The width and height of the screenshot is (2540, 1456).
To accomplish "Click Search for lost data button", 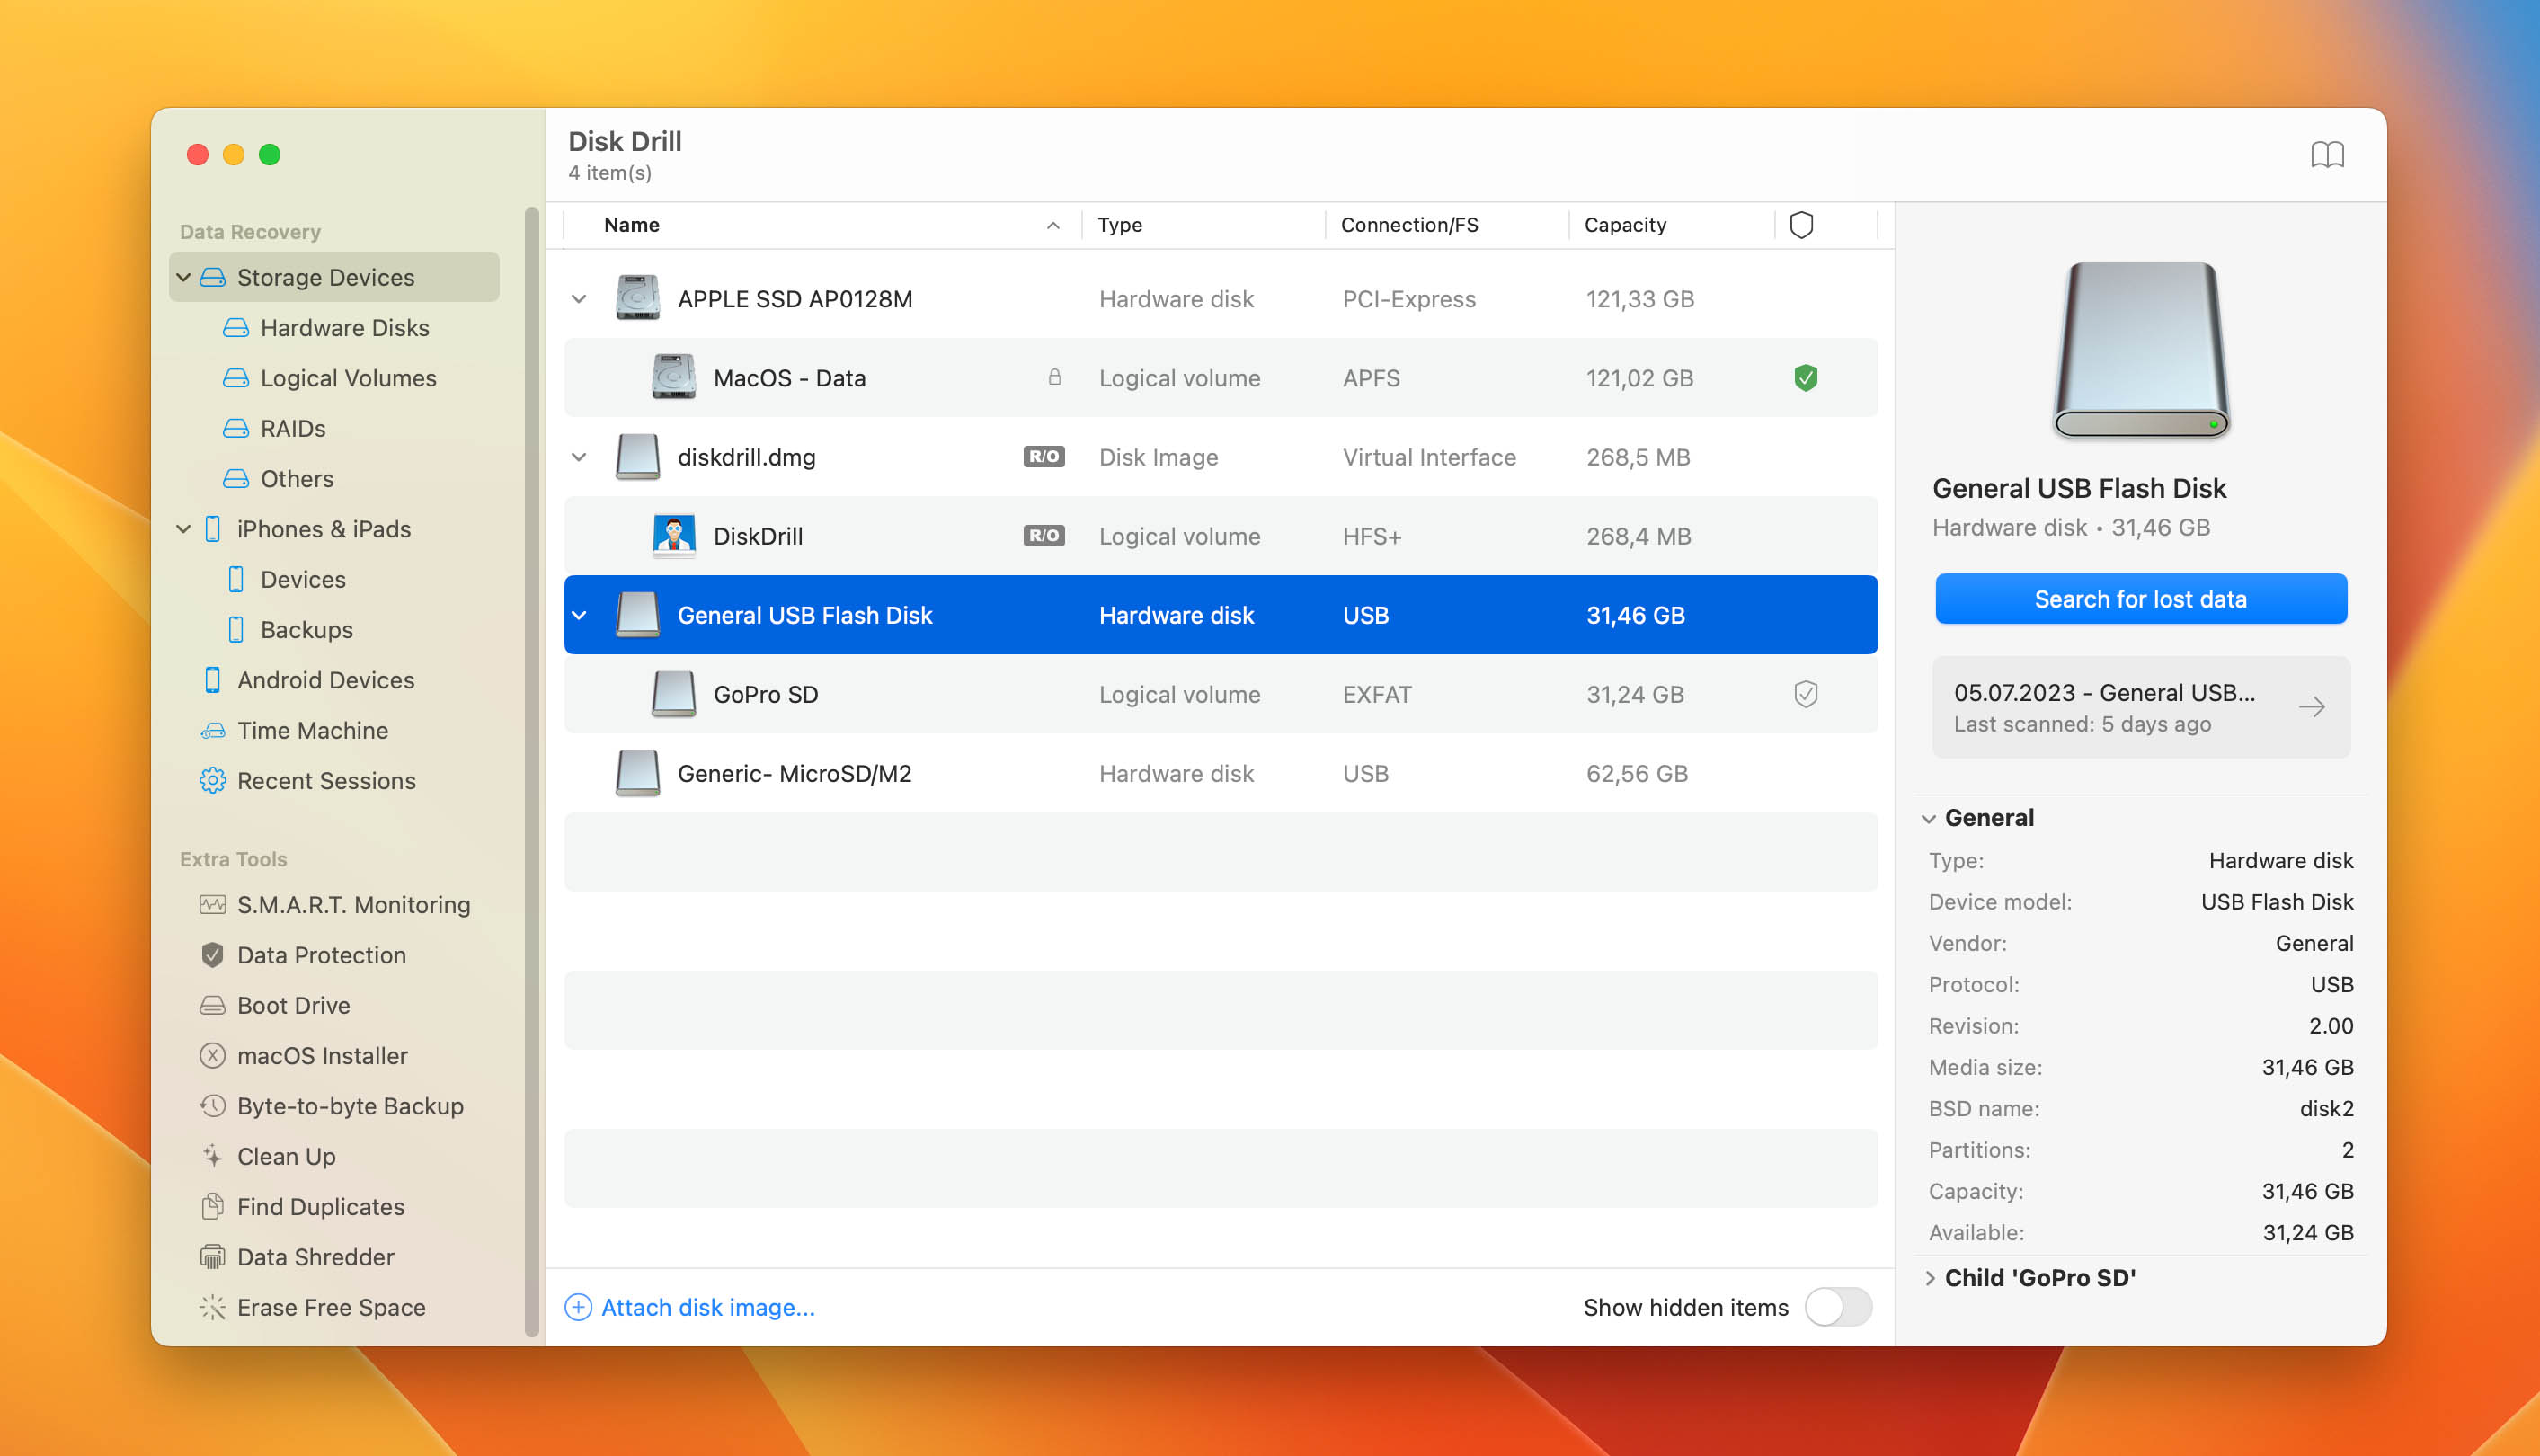I will [x=2142, y=599].
